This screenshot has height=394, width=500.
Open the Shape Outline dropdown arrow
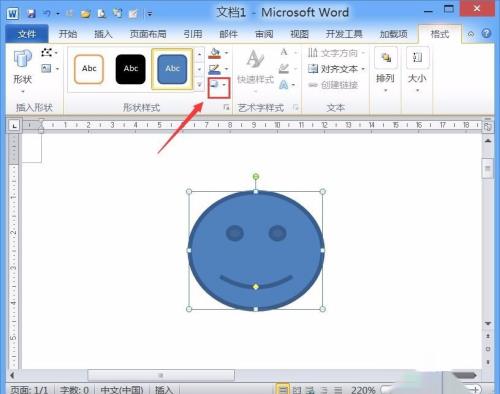click(x=226, y=69)
